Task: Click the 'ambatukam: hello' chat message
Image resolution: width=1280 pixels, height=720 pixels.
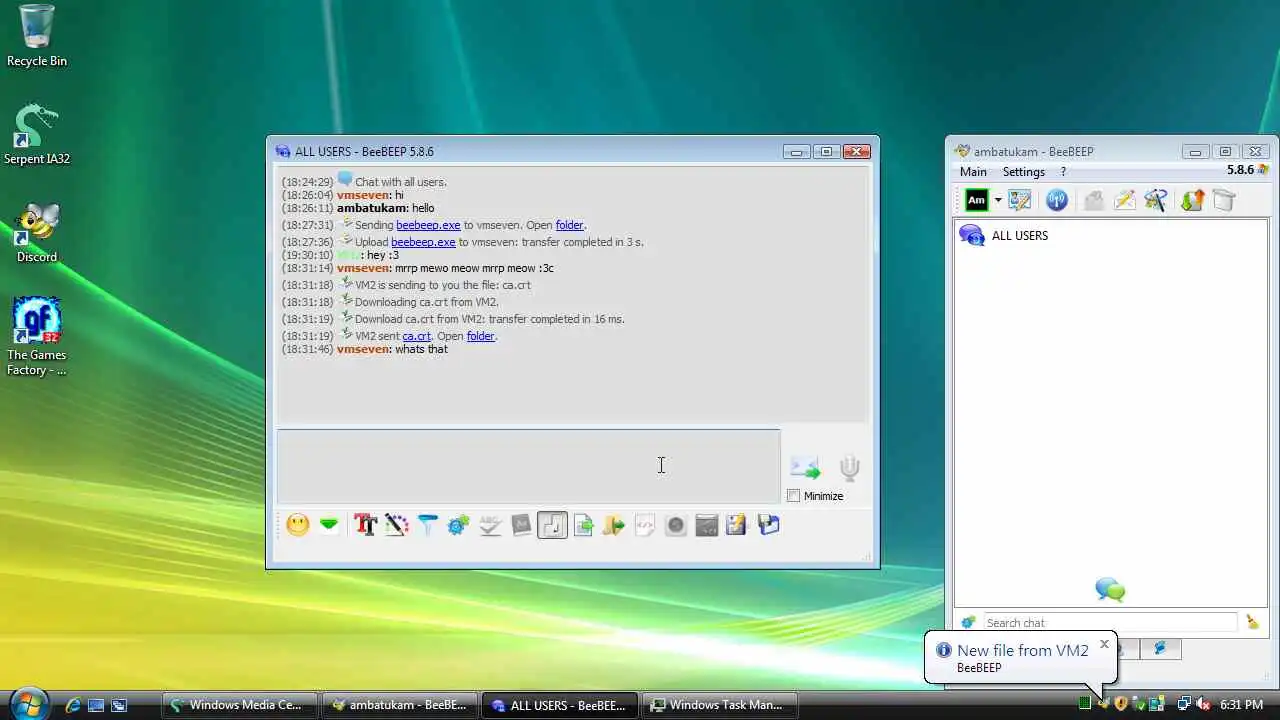Action: tap(386, 208)
